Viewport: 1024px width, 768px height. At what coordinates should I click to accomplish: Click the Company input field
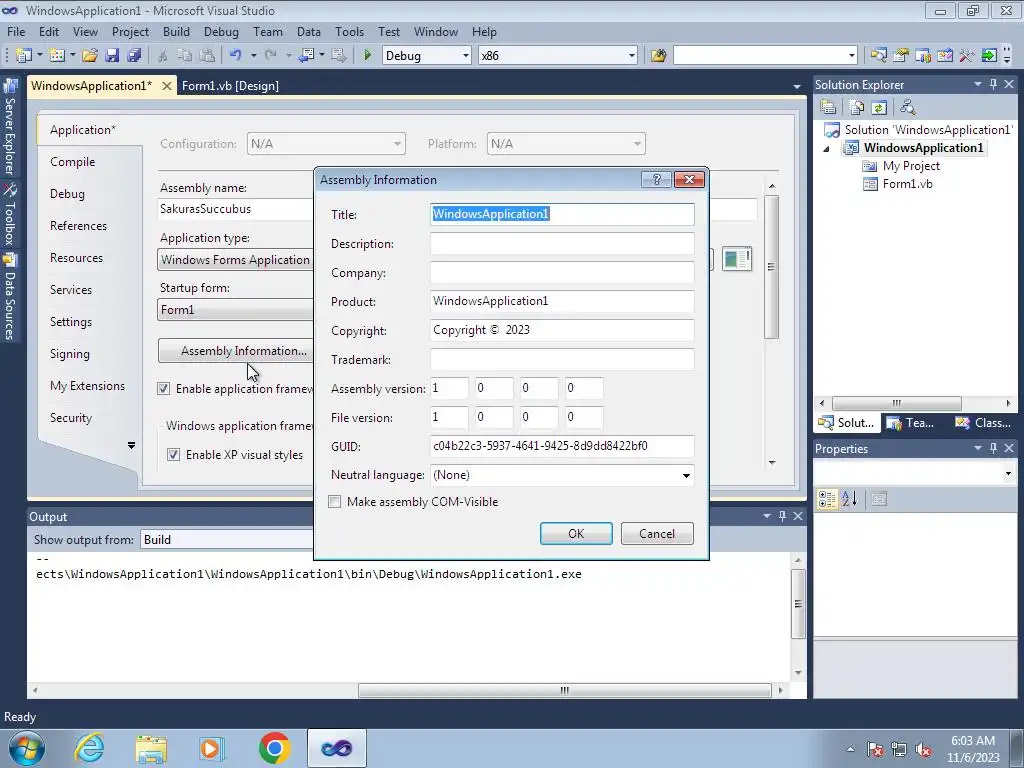pos(562,272)
